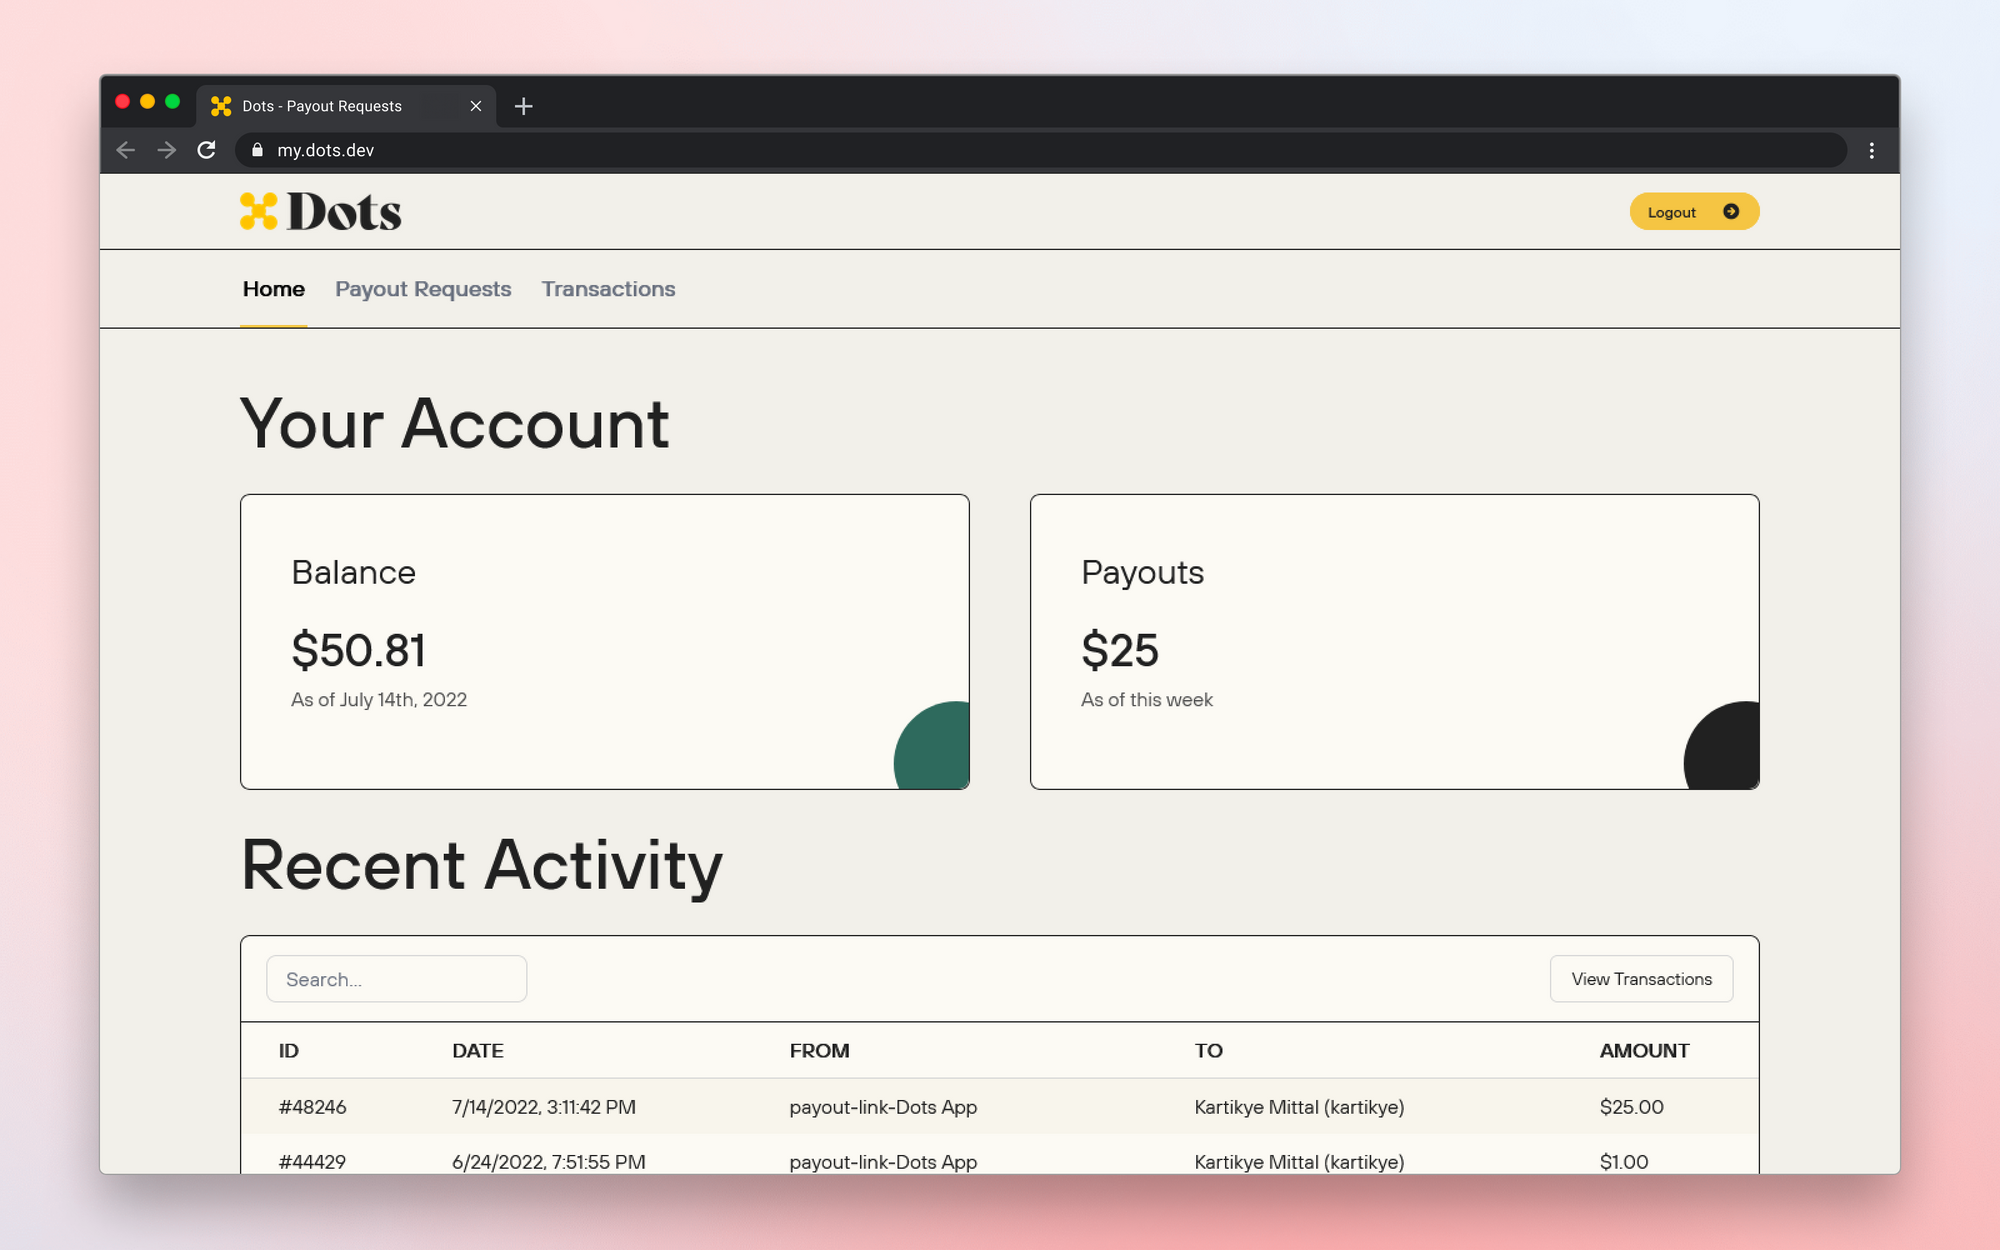Click the browser refresh icon
2000x1250 pixels.
pyautogui.click(x=206, y=150)
